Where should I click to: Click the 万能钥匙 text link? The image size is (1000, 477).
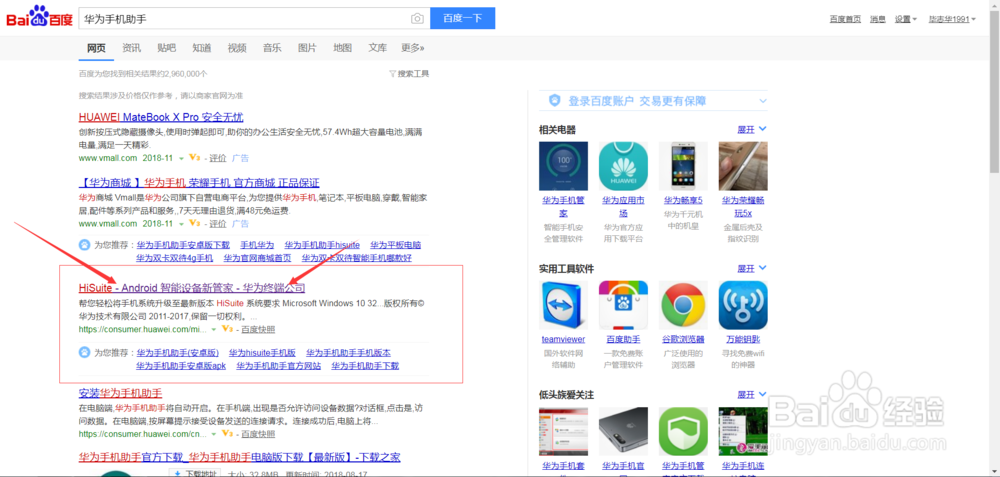743,339
